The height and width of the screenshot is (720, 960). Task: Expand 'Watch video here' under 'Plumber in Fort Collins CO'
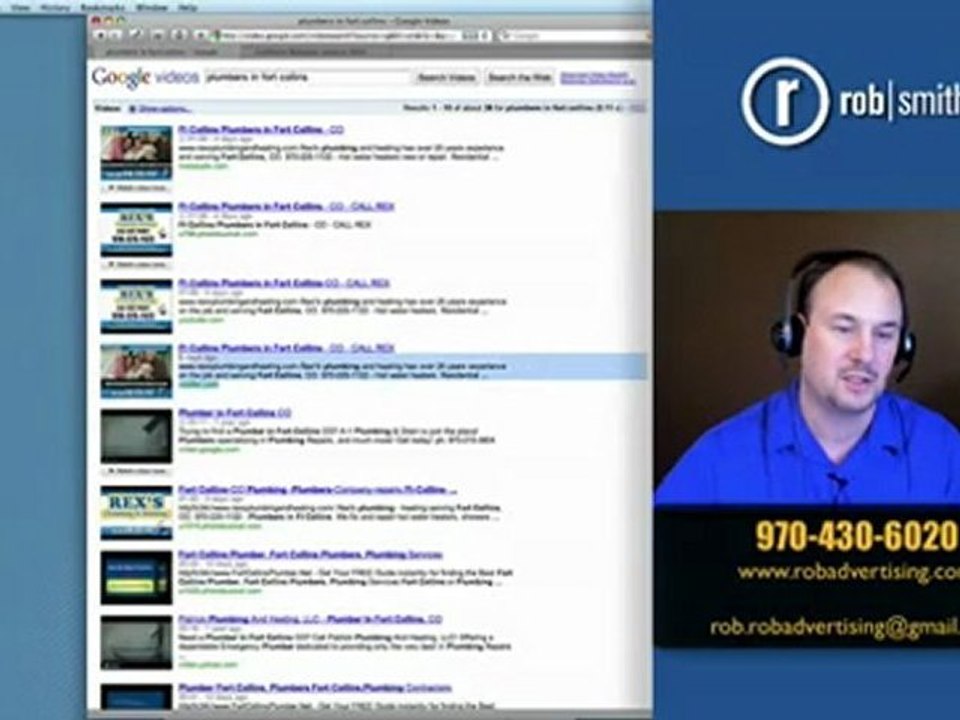coord(137,471)
